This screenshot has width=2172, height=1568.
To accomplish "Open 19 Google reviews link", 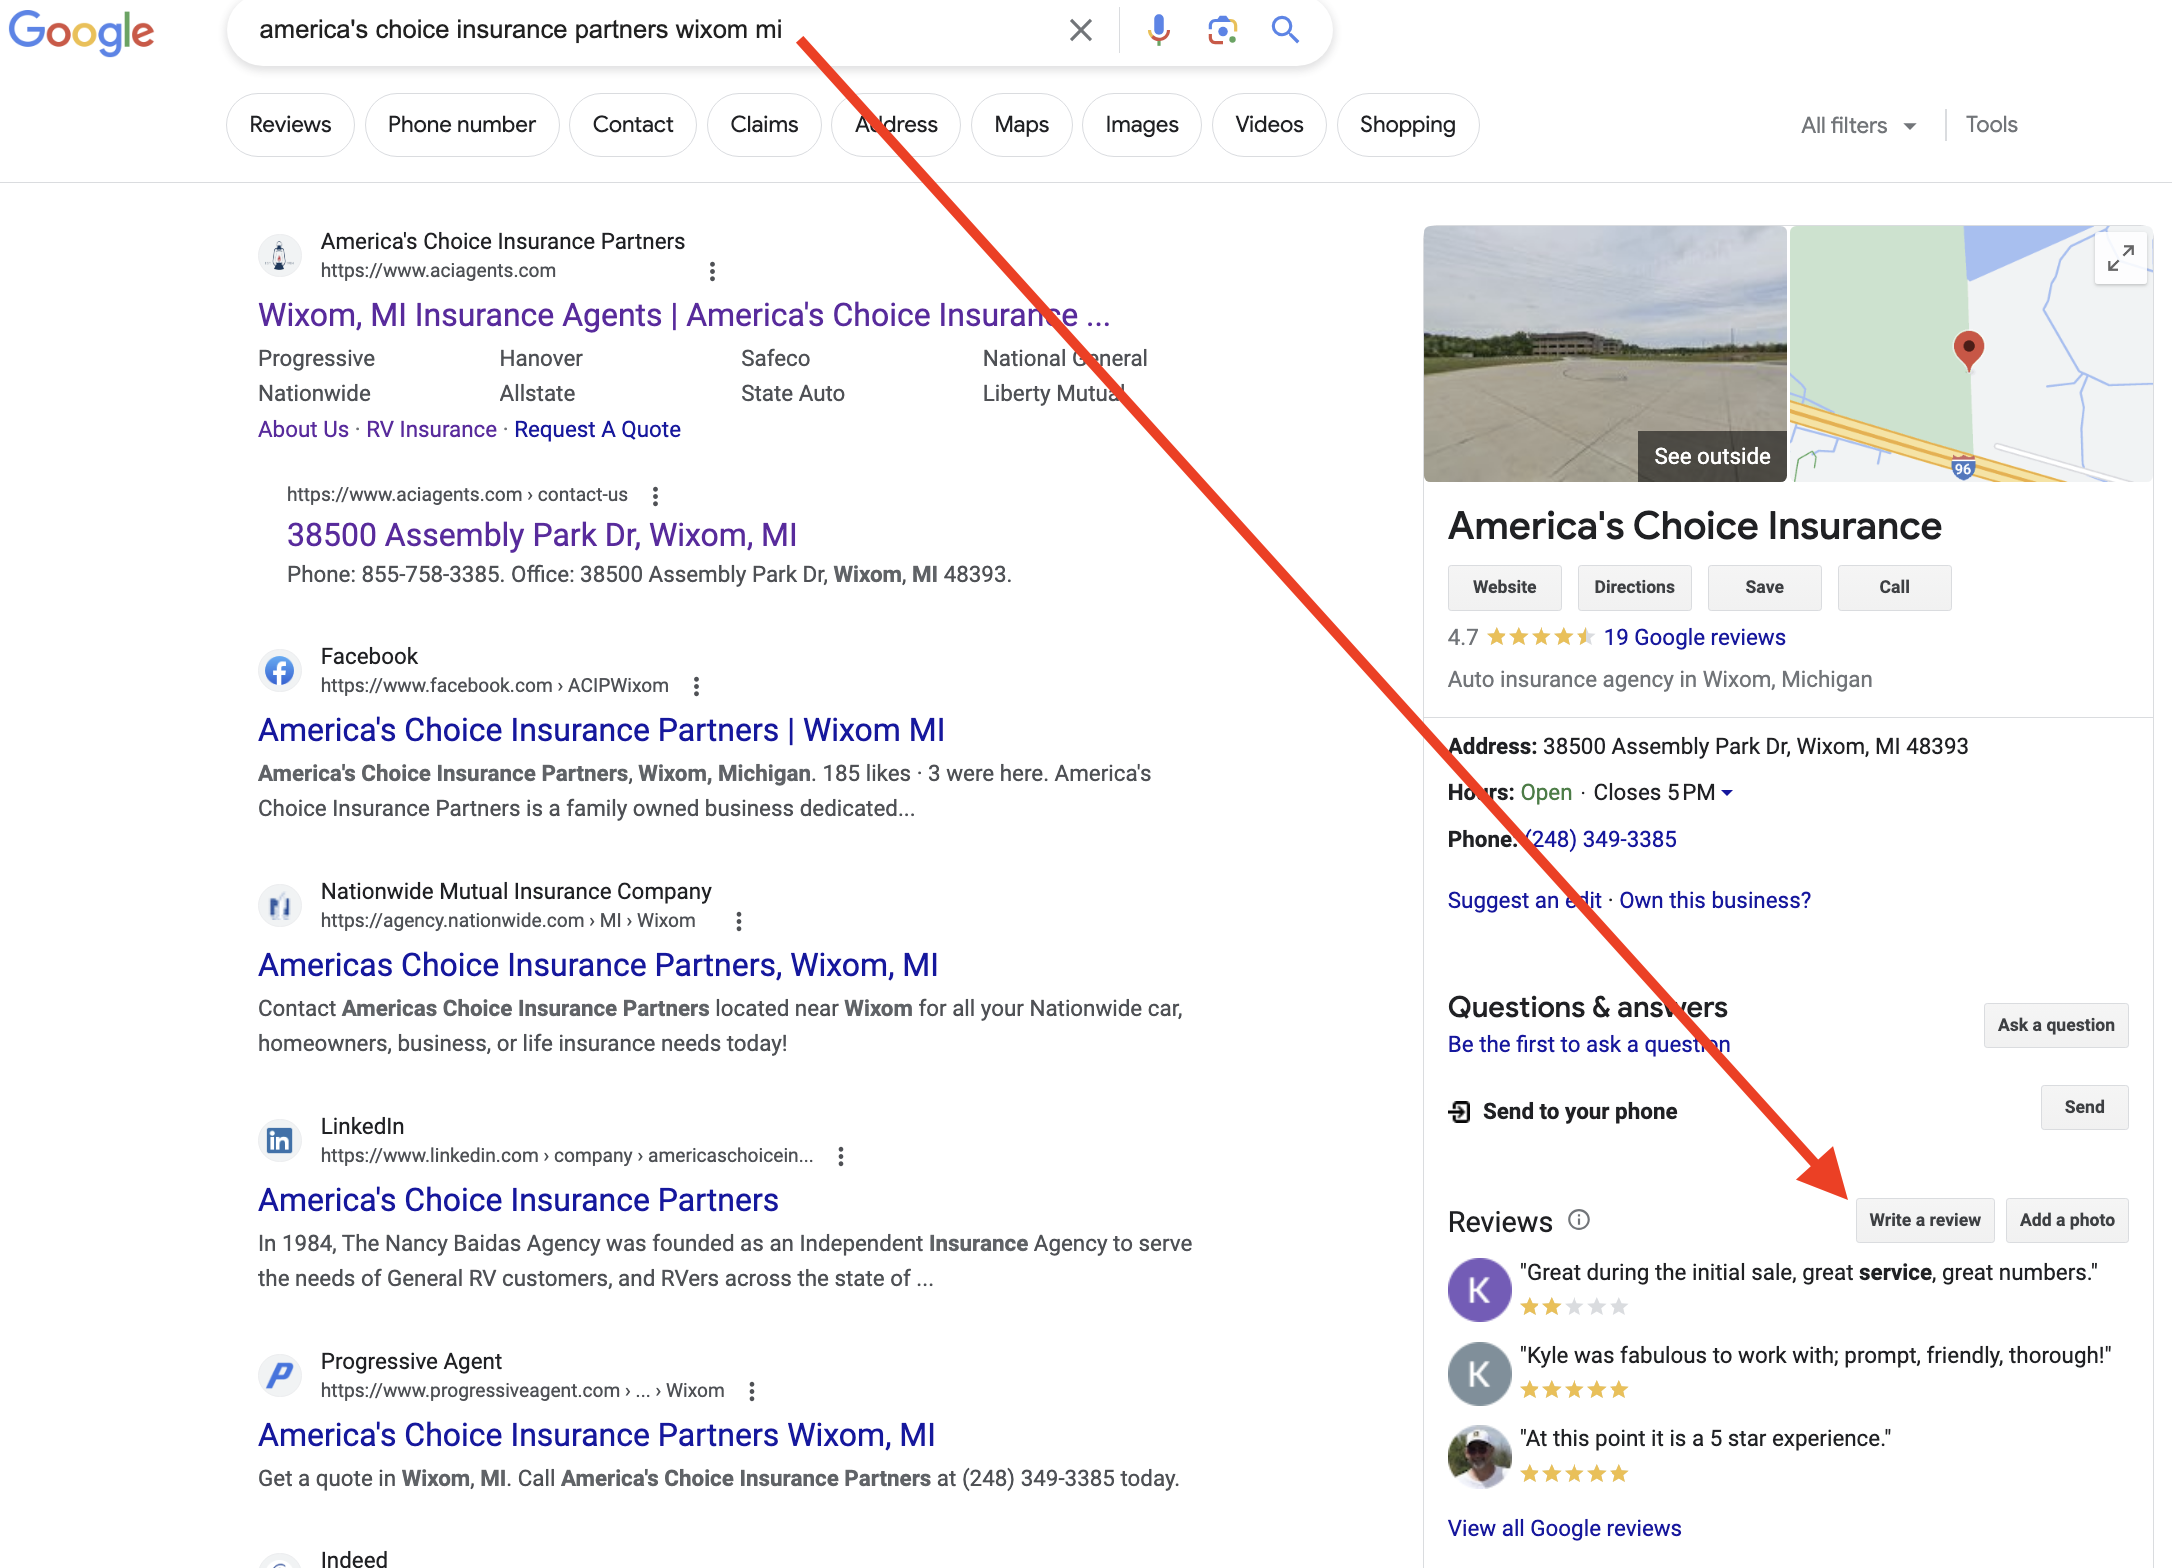I will pyautogui.click(x=1694, y=637).
